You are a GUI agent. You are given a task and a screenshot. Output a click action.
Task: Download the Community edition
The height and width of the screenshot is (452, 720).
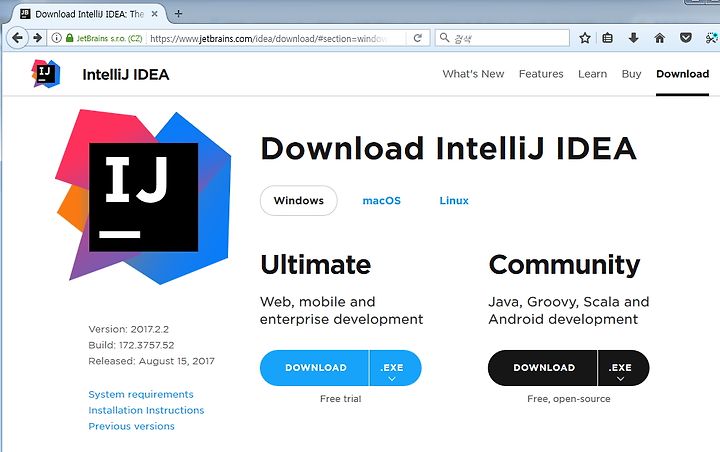(543, 367)
